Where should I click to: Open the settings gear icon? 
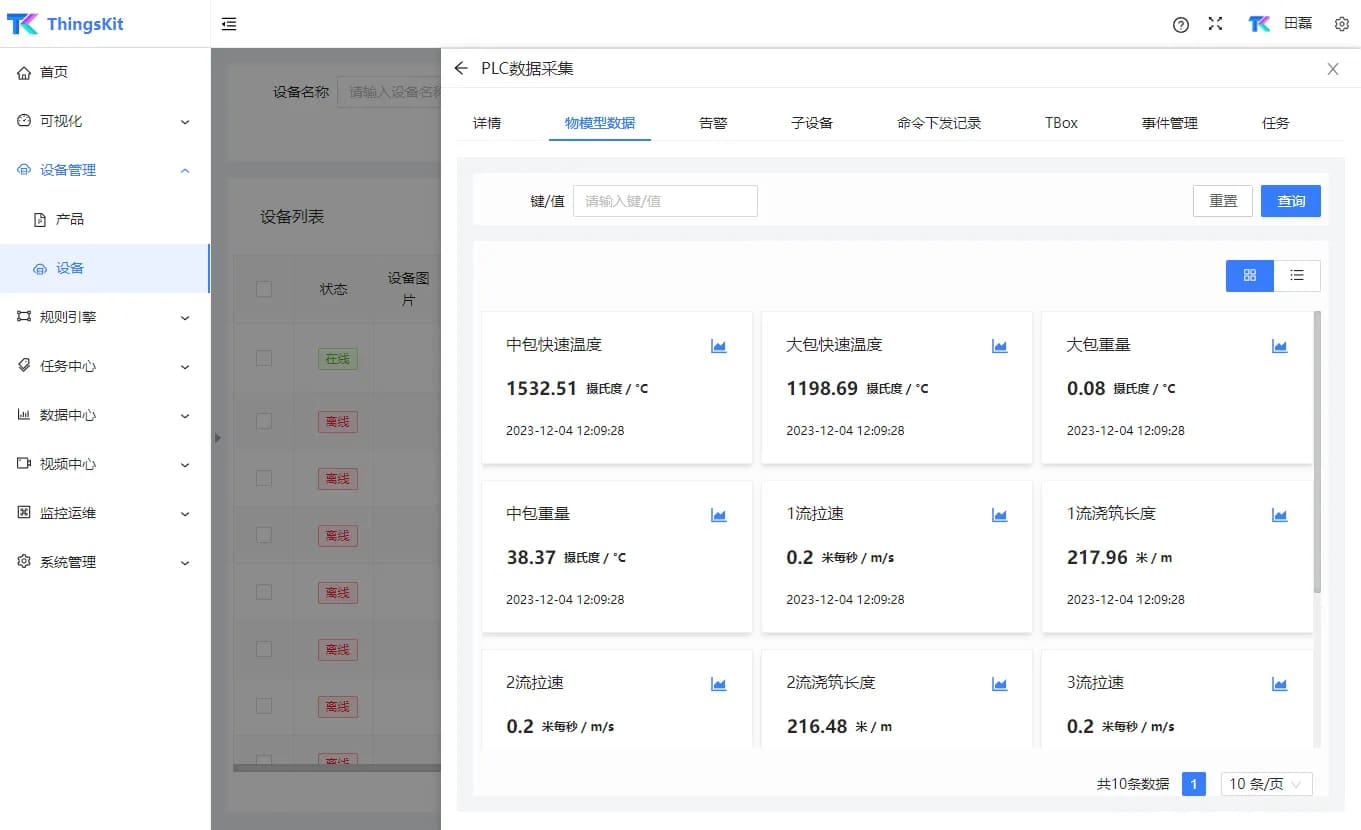coord(1341,23)
